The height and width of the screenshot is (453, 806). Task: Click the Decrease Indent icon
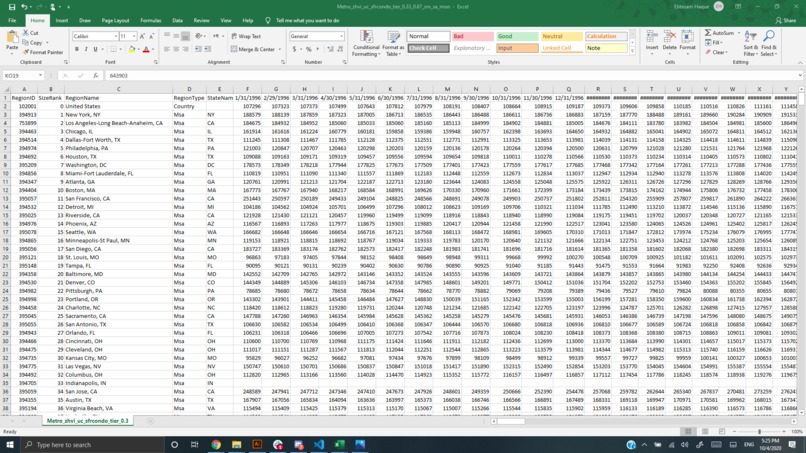pos(198,49)
